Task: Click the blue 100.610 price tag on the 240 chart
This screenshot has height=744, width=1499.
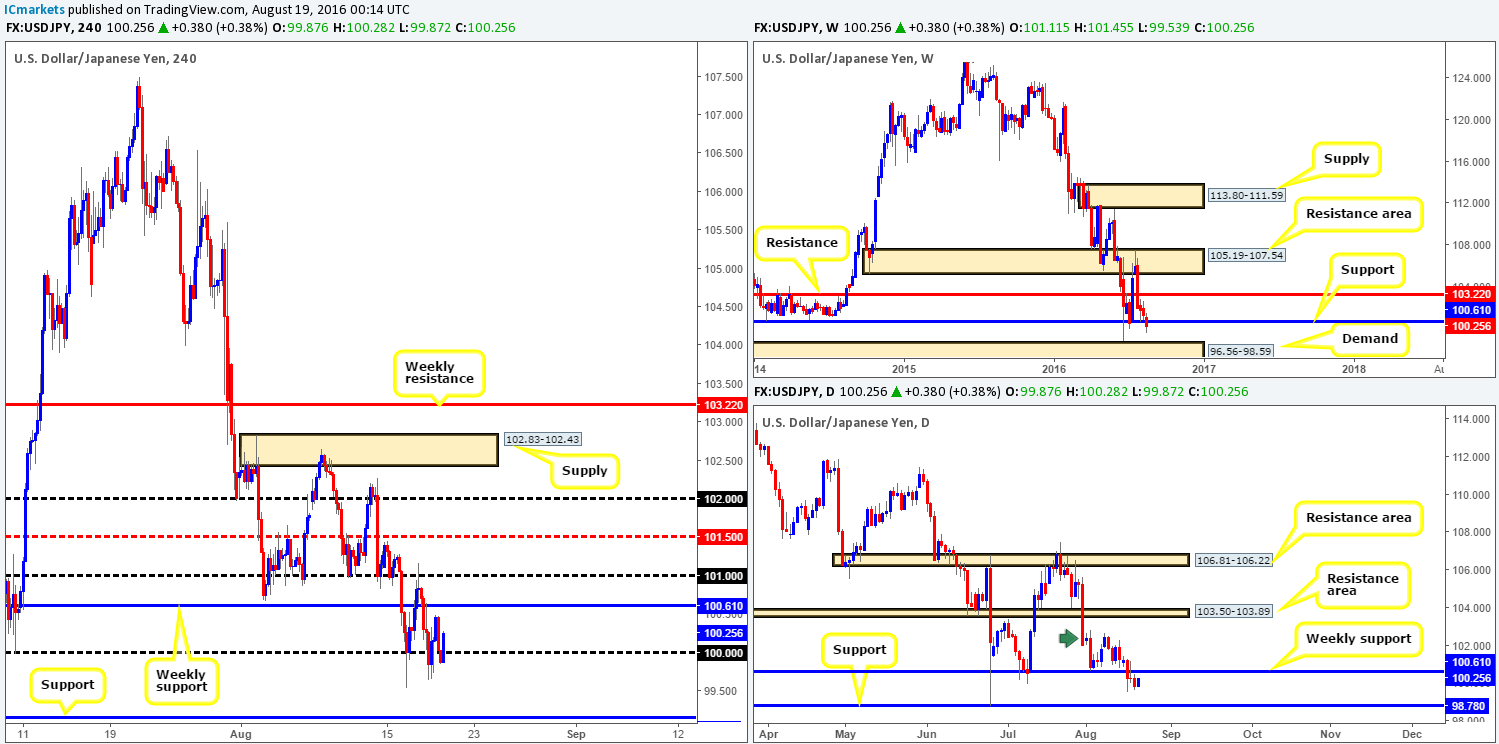Action: (x=720, y=606)
